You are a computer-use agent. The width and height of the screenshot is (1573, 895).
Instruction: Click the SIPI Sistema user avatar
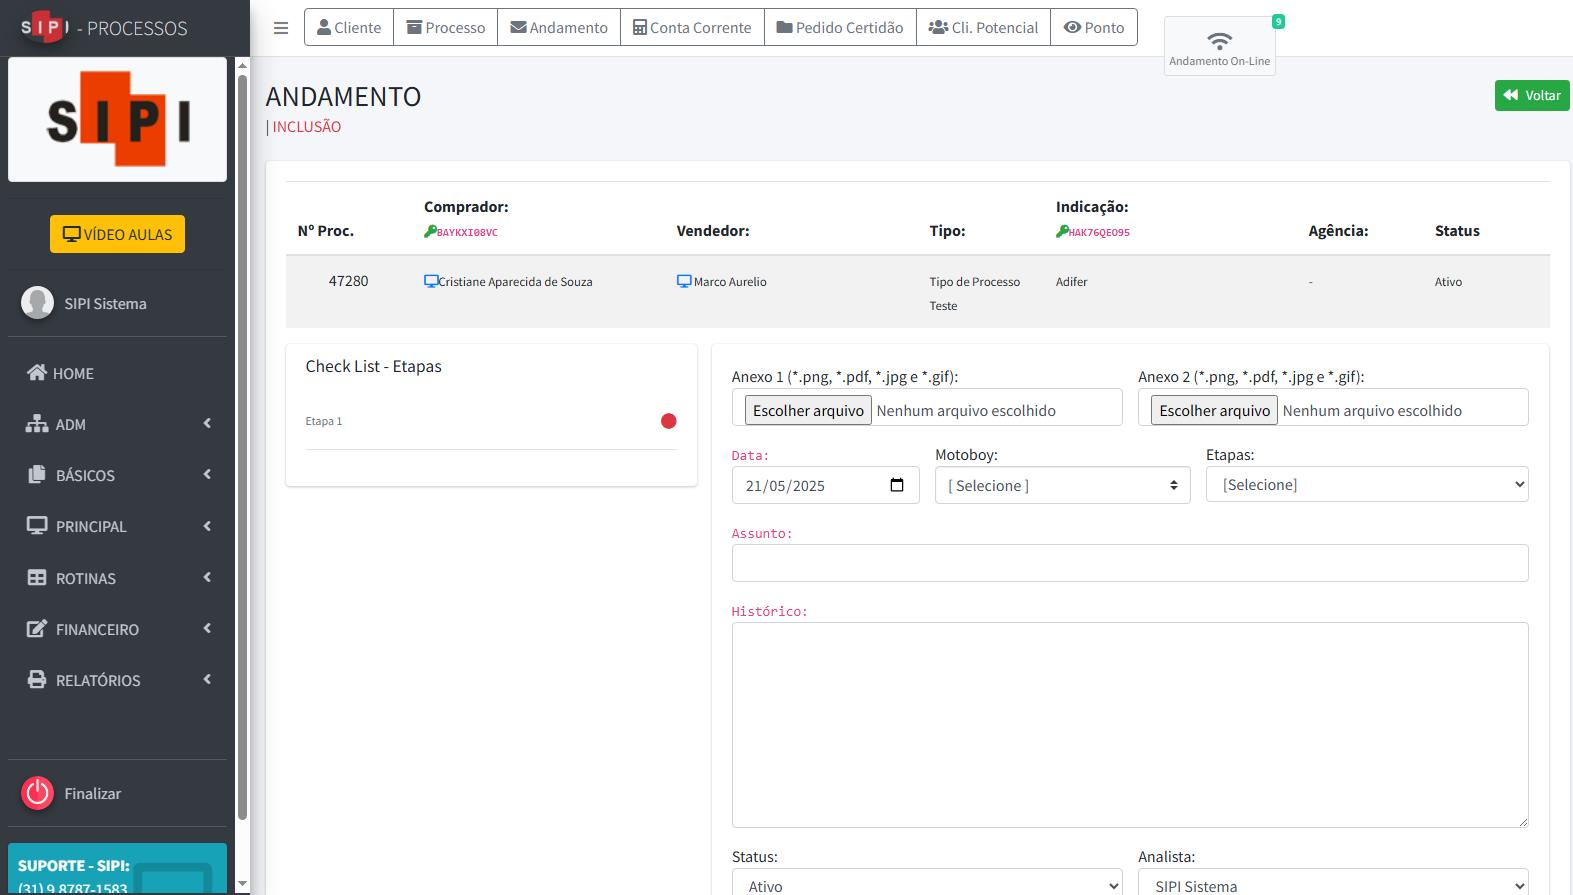tap(37, 303)
